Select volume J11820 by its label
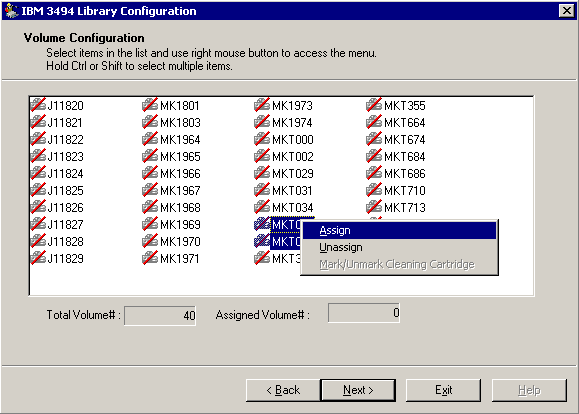 point(65,106)
